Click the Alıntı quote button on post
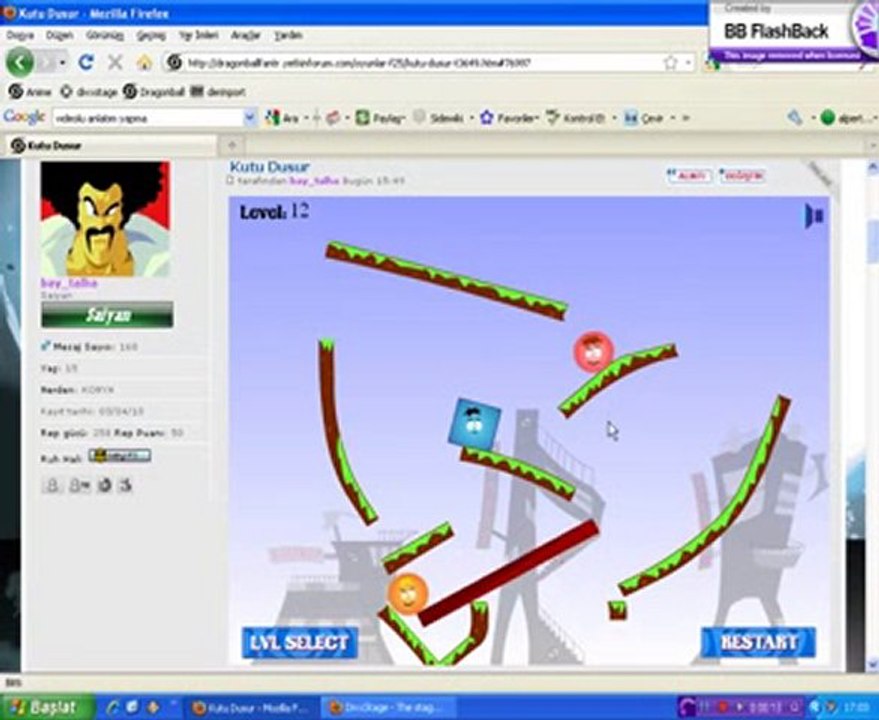The width and height of the screenshot is (879, 720). click(x=690, y=176)
